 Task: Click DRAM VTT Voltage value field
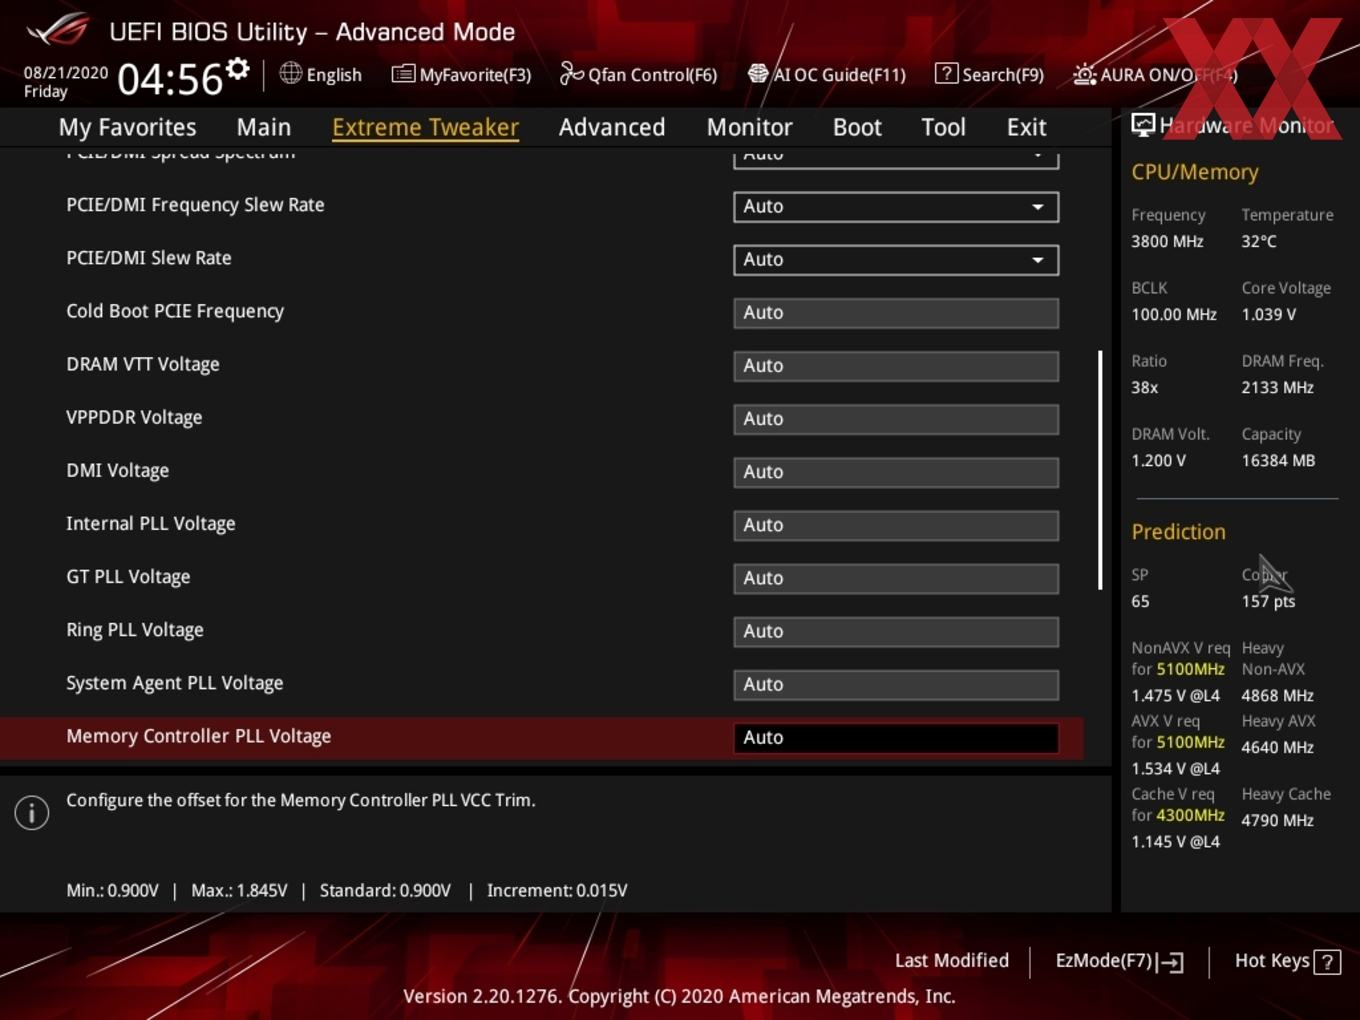click(896, 366)
